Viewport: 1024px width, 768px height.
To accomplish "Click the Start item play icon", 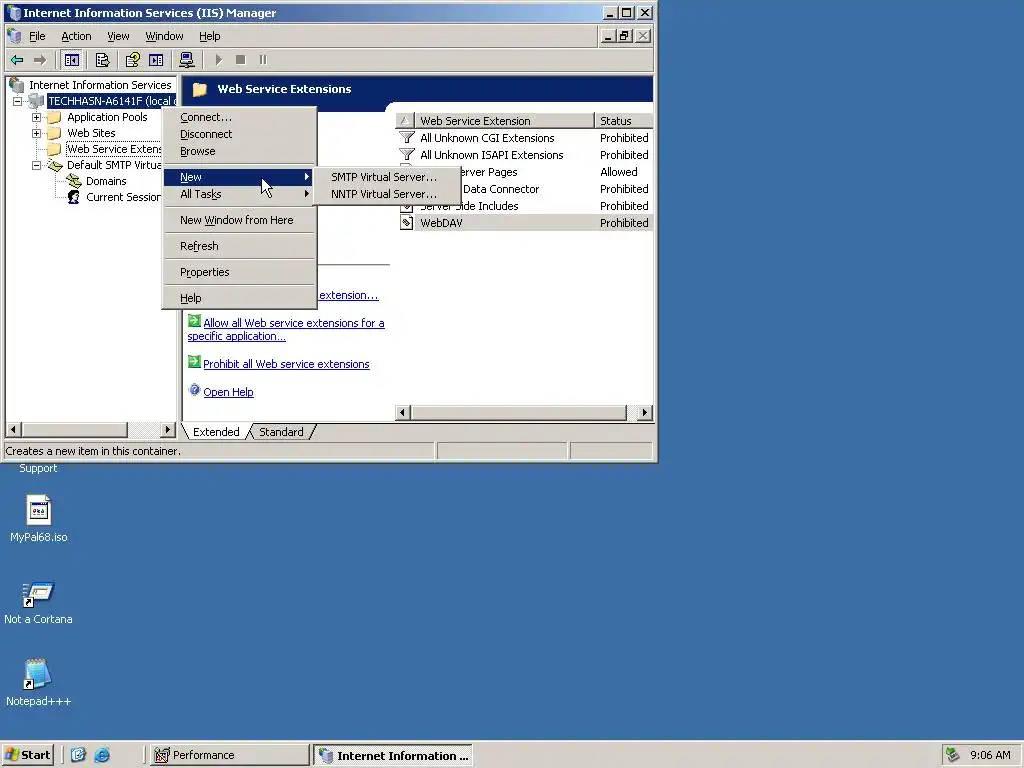I will point(219,60).
